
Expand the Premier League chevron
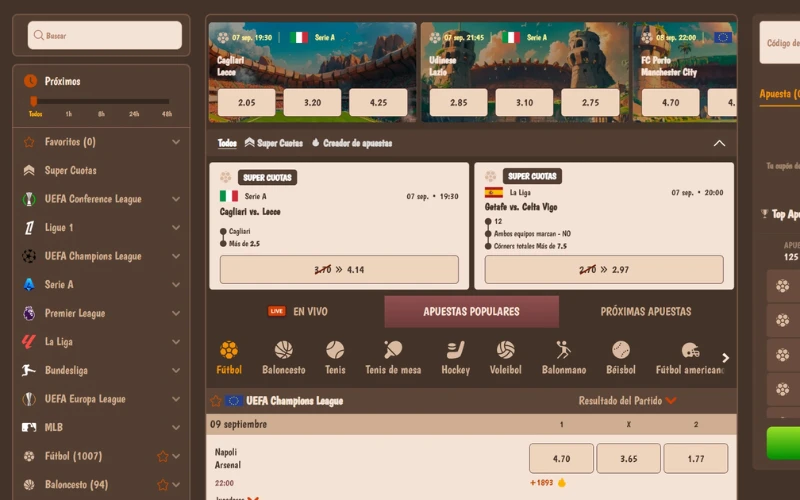(176, 313)
